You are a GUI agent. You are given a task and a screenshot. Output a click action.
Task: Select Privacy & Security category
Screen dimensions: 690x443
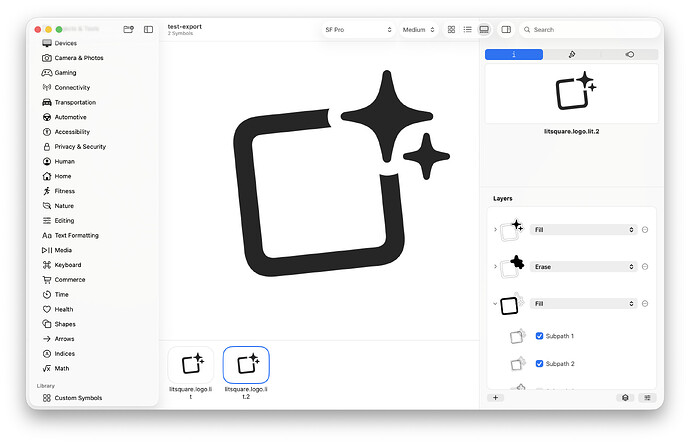coord(74,146)
